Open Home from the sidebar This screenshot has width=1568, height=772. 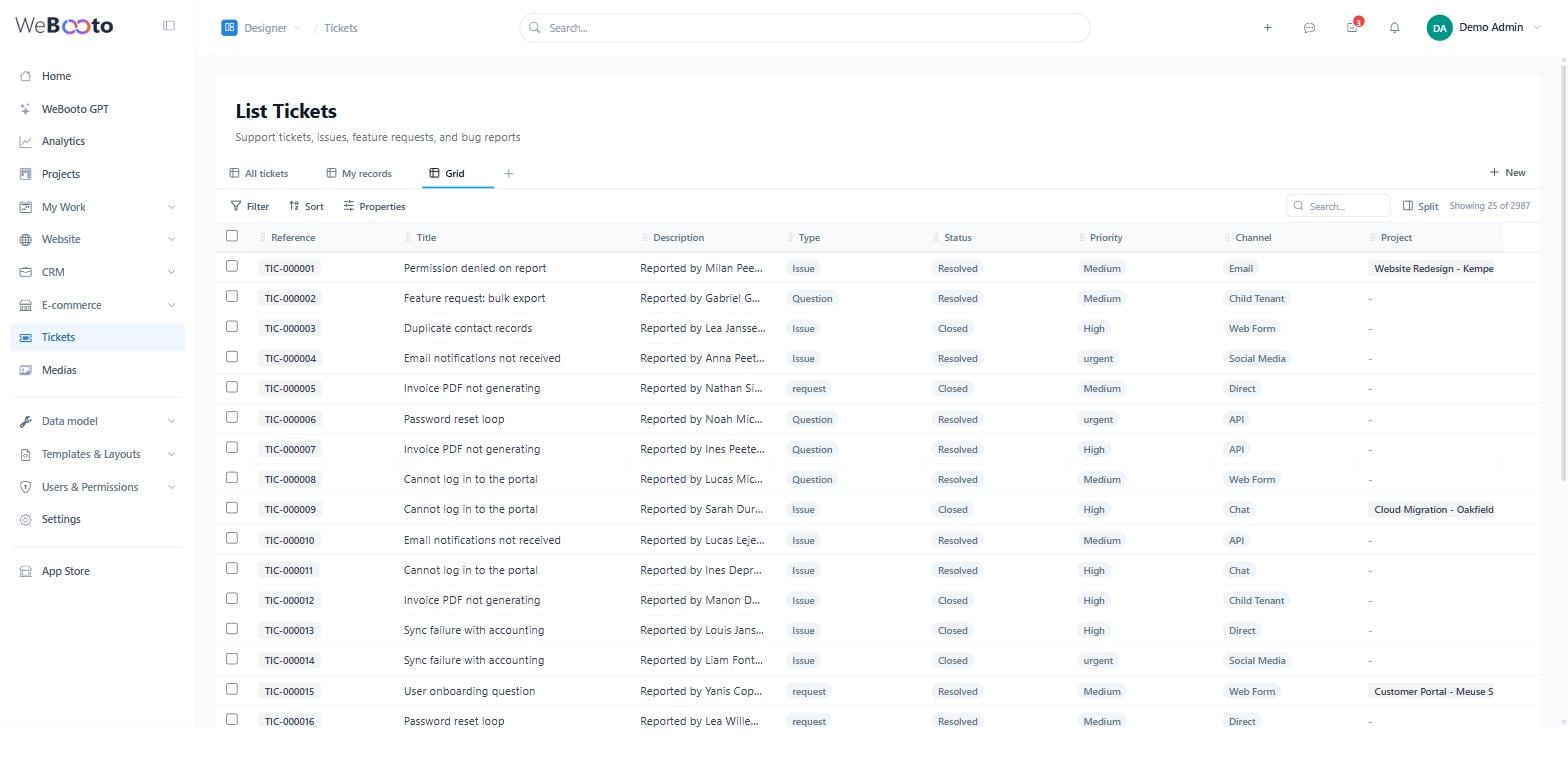coord(98,76)
